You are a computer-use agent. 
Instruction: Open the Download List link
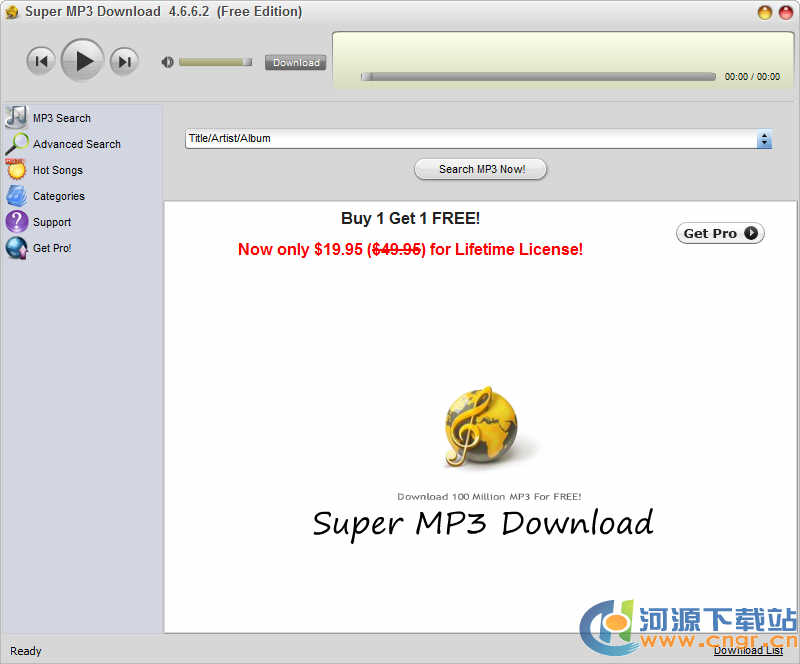click(748, 650)
